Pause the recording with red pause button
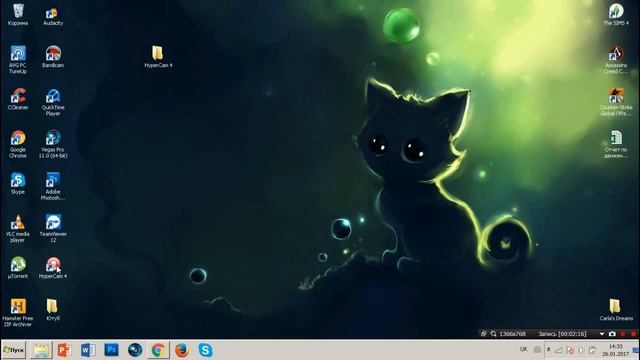Viewport: 640px width, 360px height. (x=623, y=334)
